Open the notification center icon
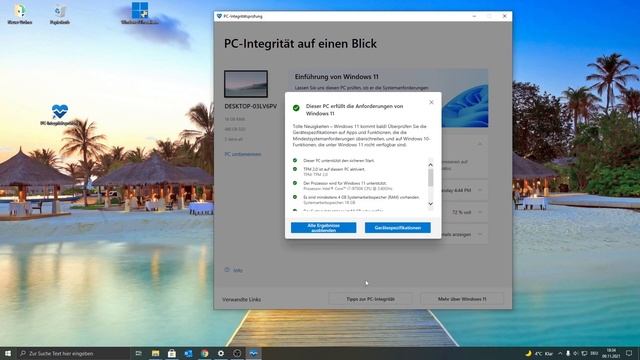Image resolution: width=640 pixels, height=360 pixels. 629,353
